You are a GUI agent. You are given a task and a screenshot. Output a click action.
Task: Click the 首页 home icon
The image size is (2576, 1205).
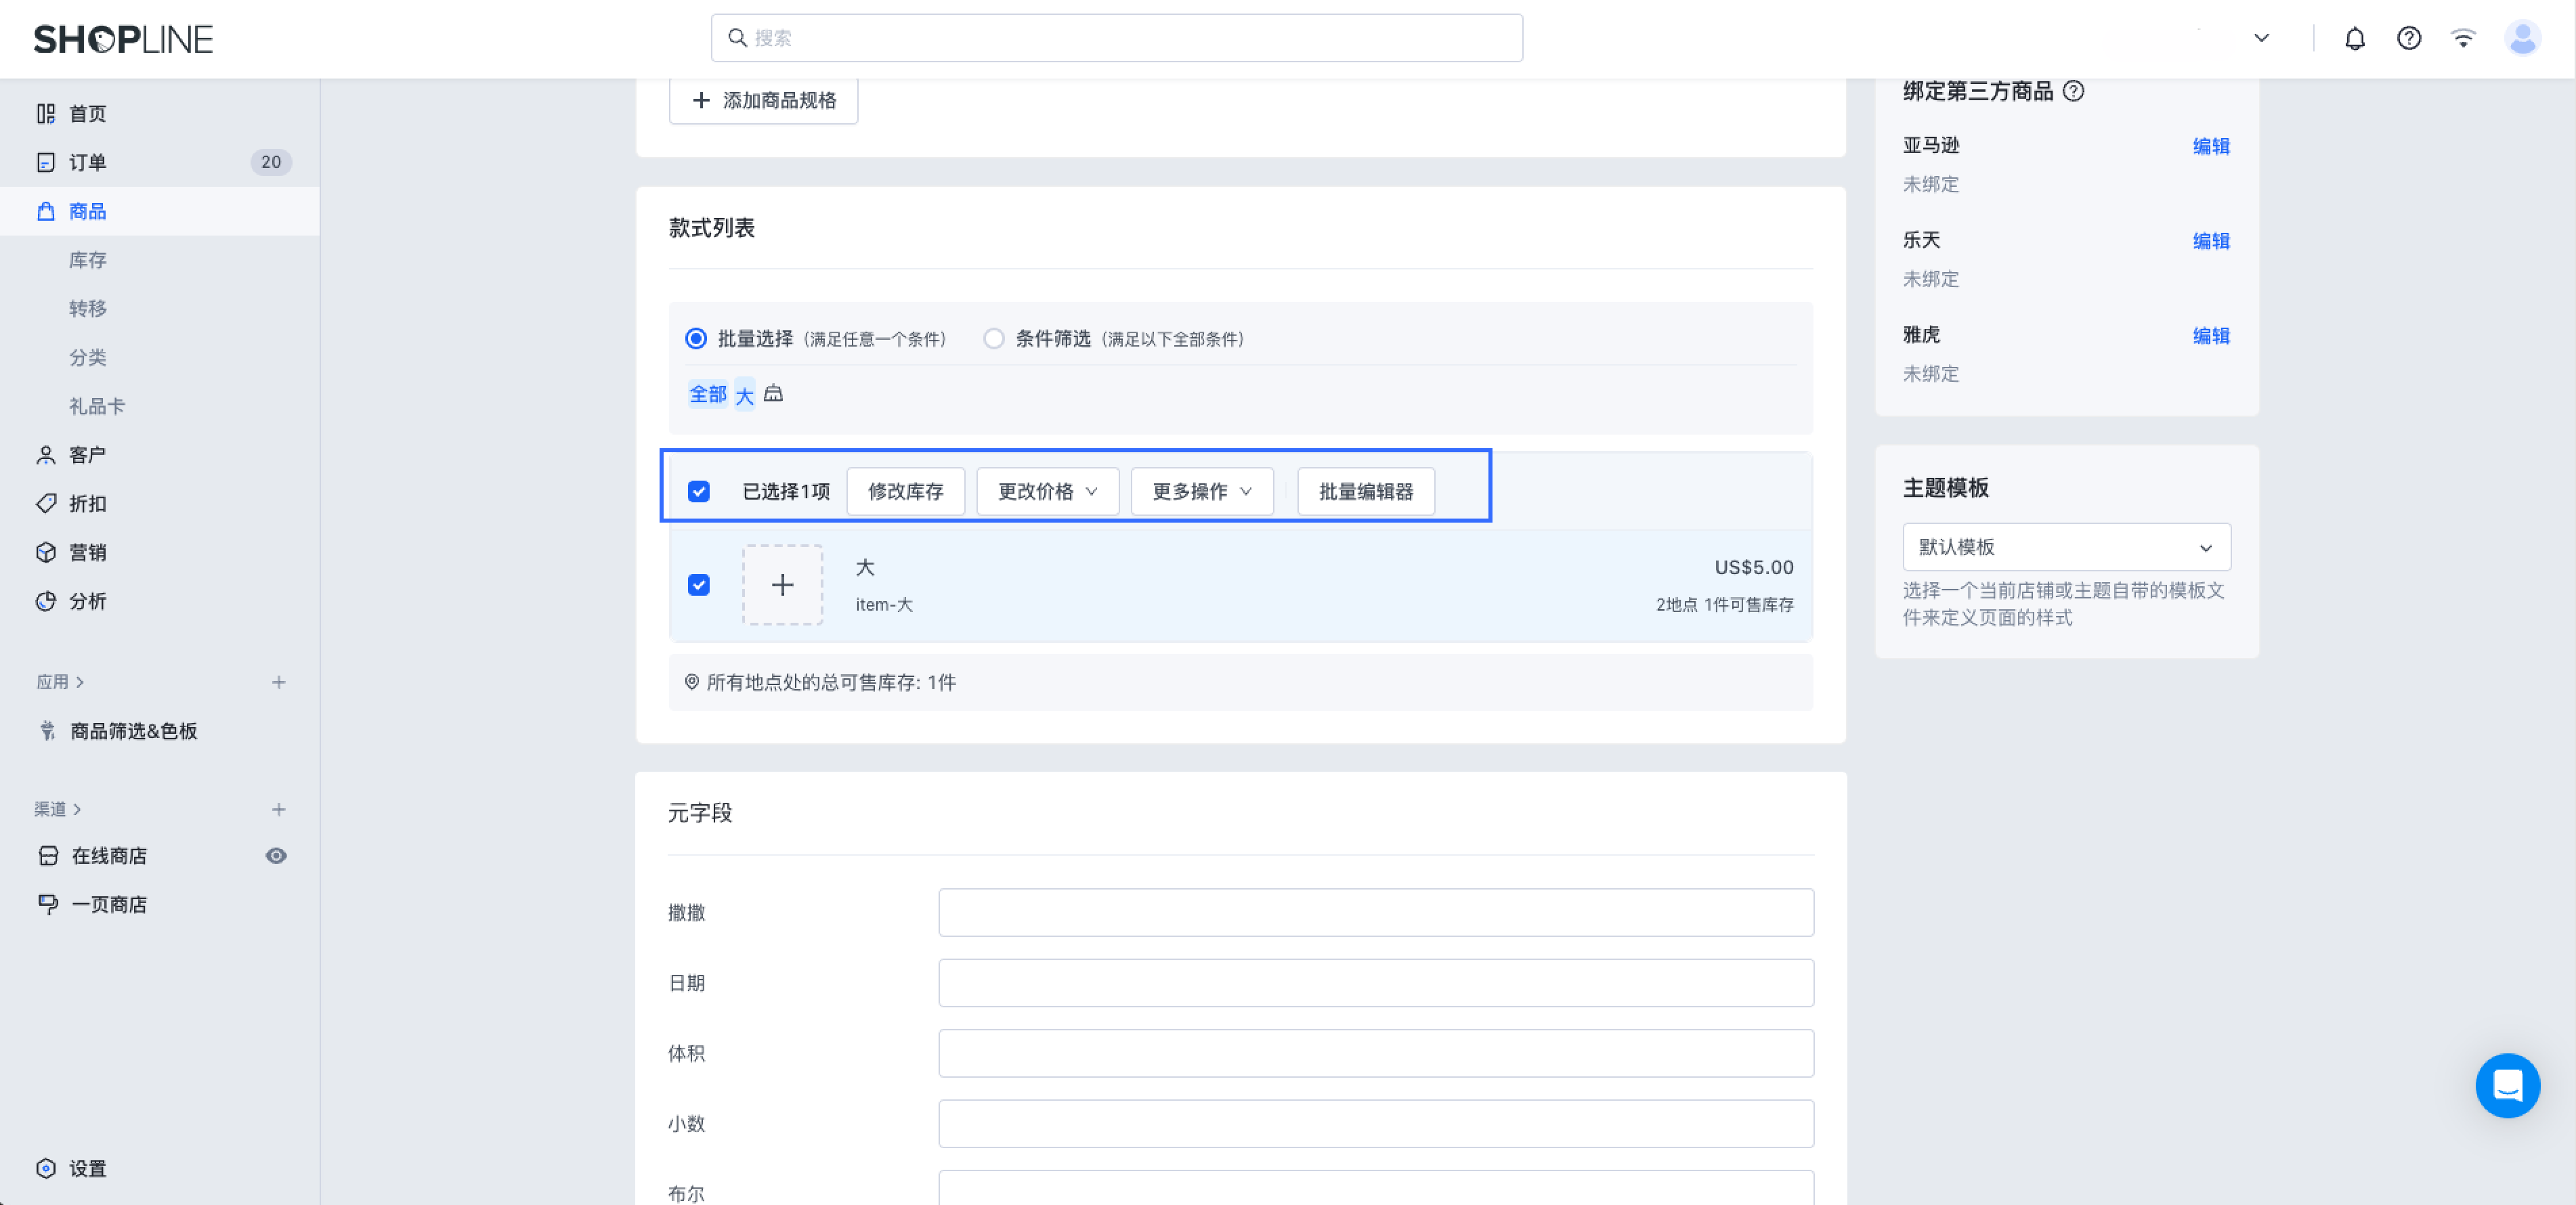click(x=46, y=114)
